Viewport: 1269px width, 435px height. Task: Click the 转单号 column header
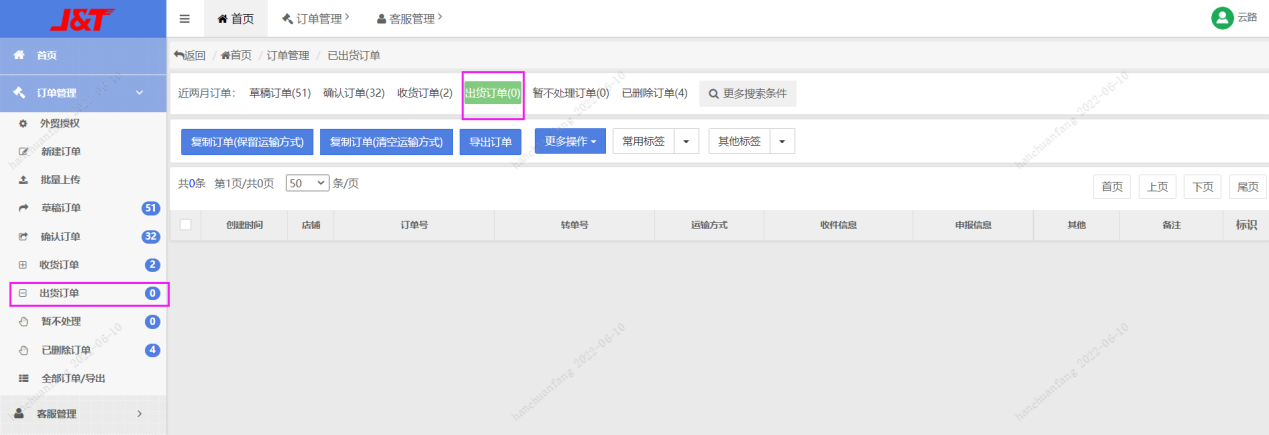[574, 226]
